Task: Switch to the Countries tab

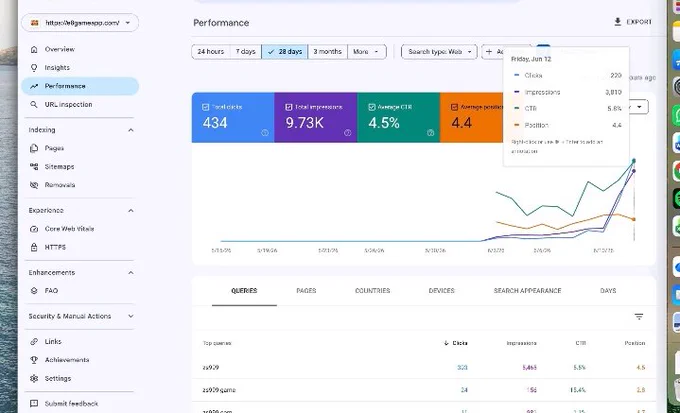Action: coord(373,291)
